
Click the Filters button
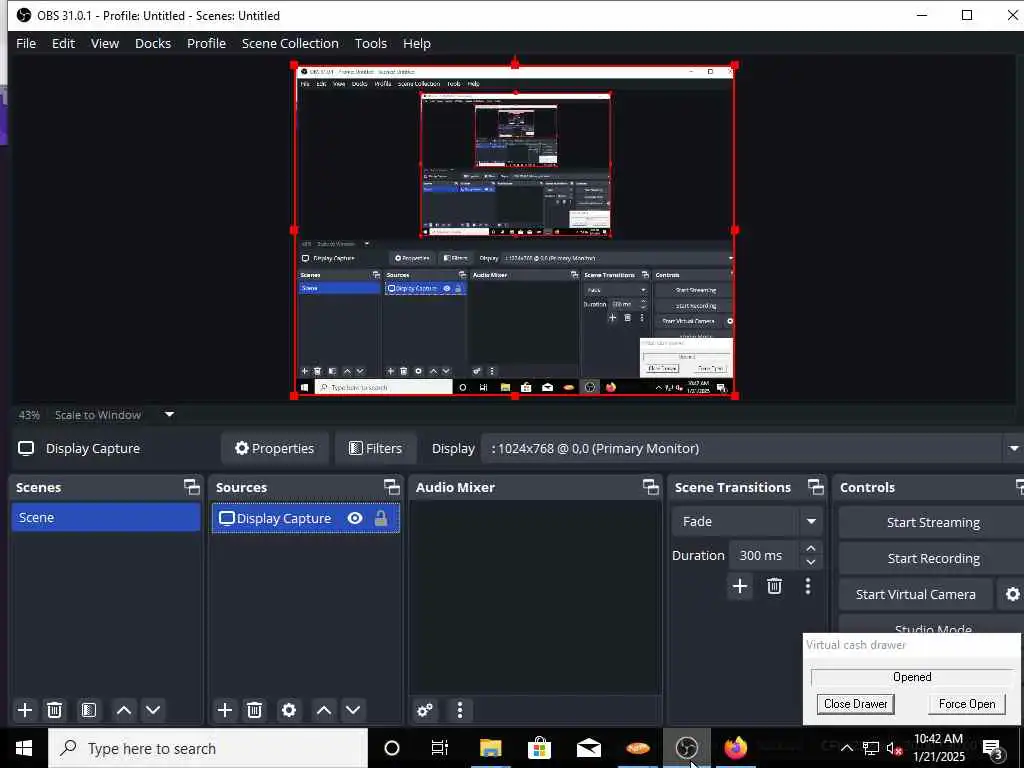(x=376, y=449)
